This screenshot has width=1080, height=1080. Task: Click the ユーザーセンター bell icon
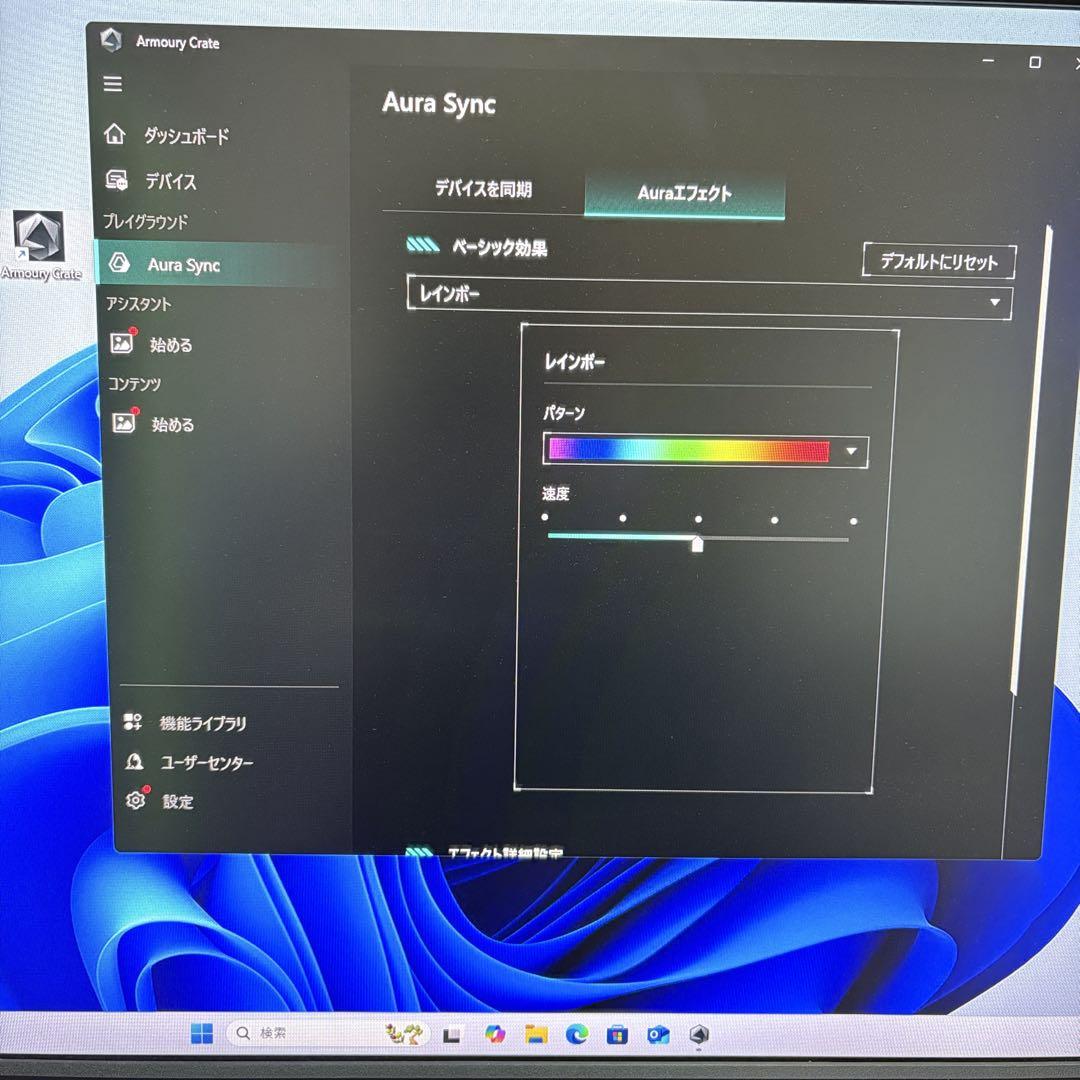pos(134,761)
